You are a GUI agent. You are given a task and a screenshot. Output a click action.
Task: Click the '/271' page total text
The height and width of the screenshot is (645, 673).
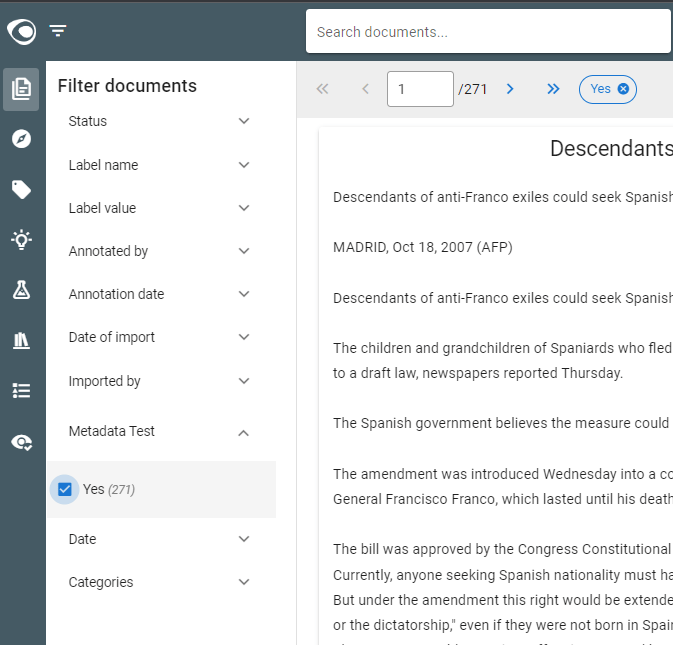click(x=473, y=89)
